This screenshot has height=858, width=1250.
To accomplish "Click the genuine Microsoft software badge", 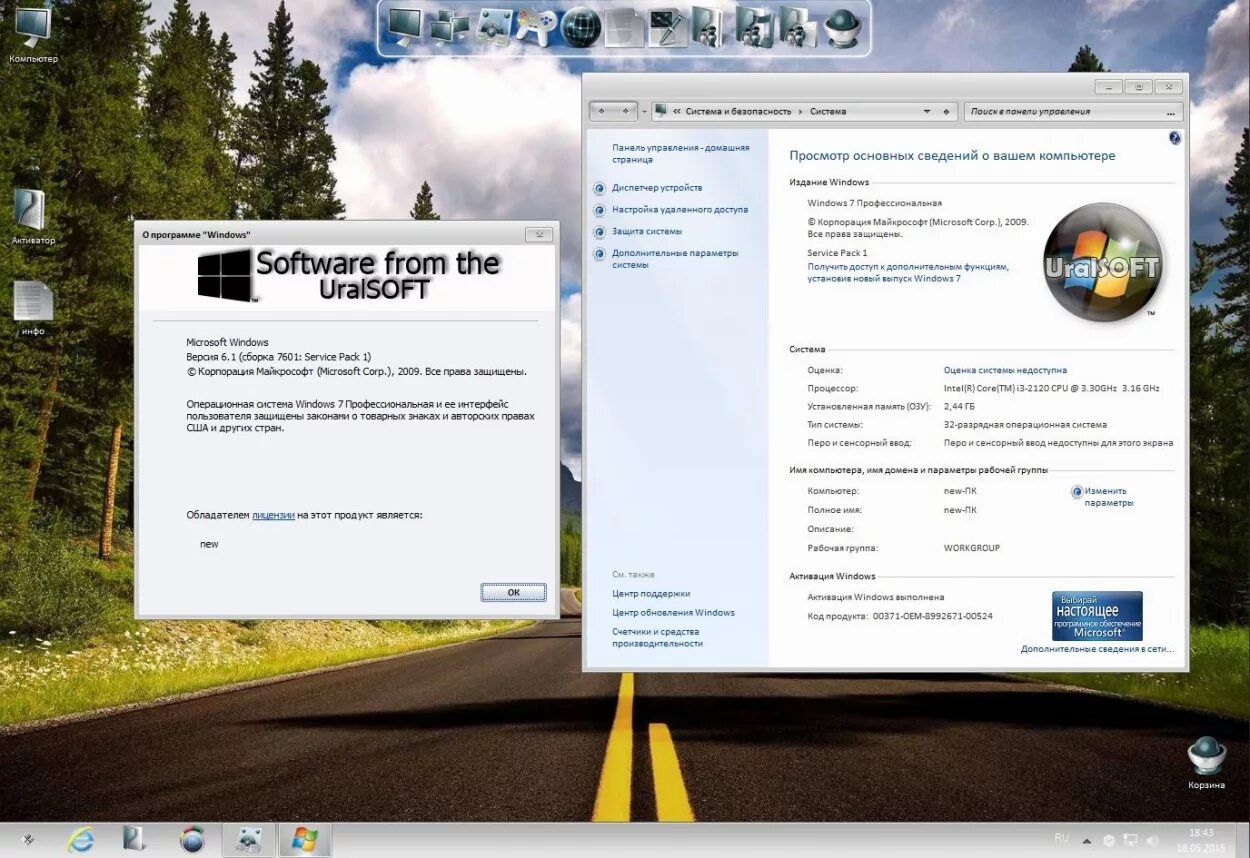I will click(x=1097, y=615).
